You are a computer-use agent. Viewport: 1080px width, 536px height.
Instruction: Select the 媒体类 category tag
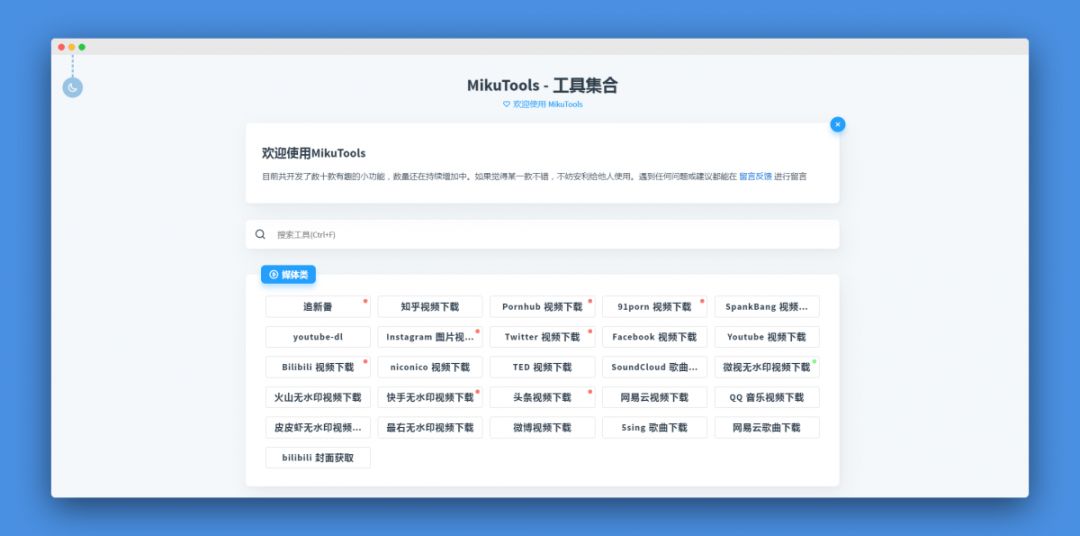289,274
